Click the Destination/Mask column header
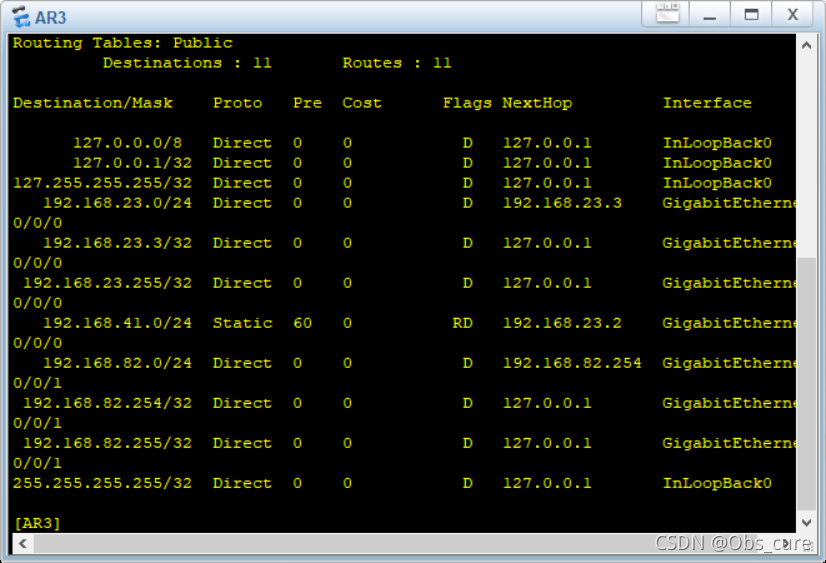Viewport: 826px width, 563px height. tap(92, 103)
